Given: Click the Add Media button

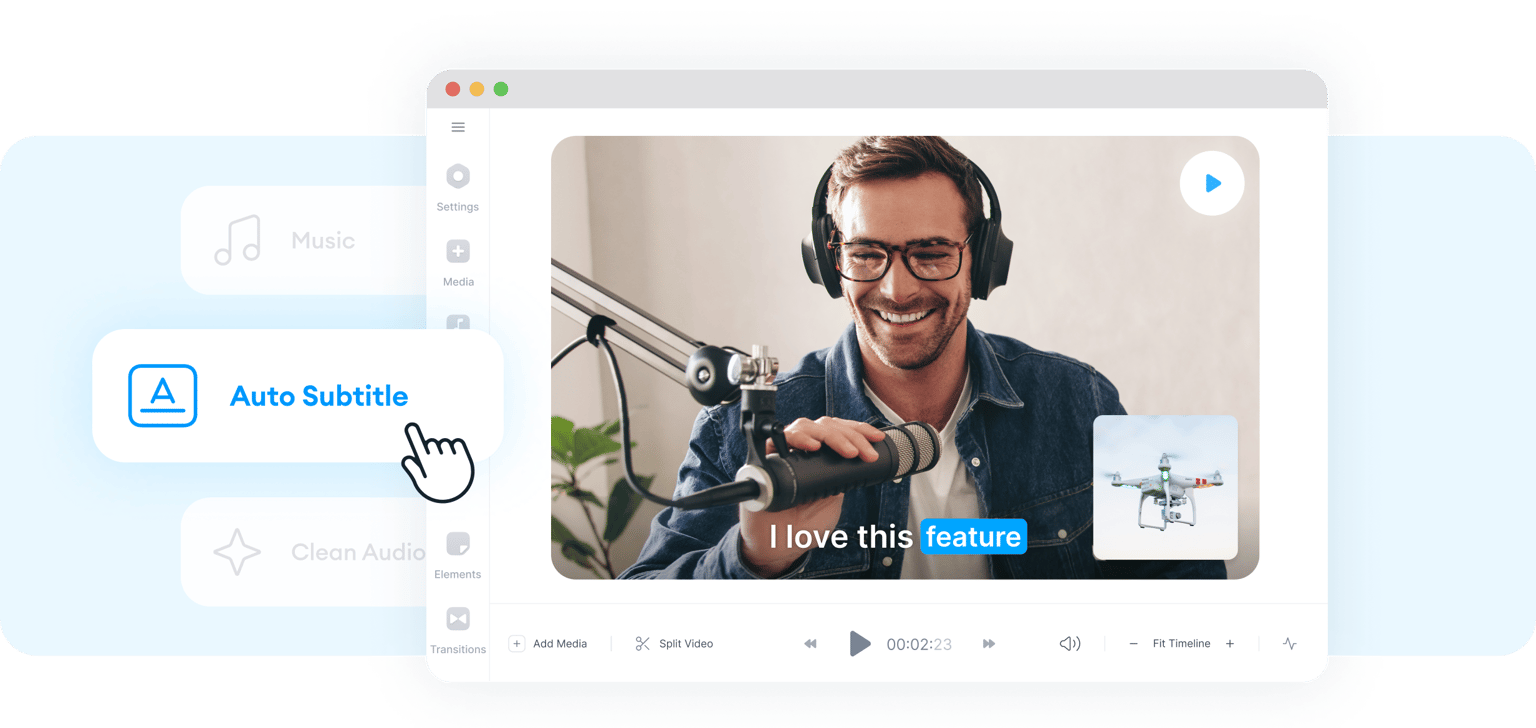Looking at the screenshot, I should (548, 644).
